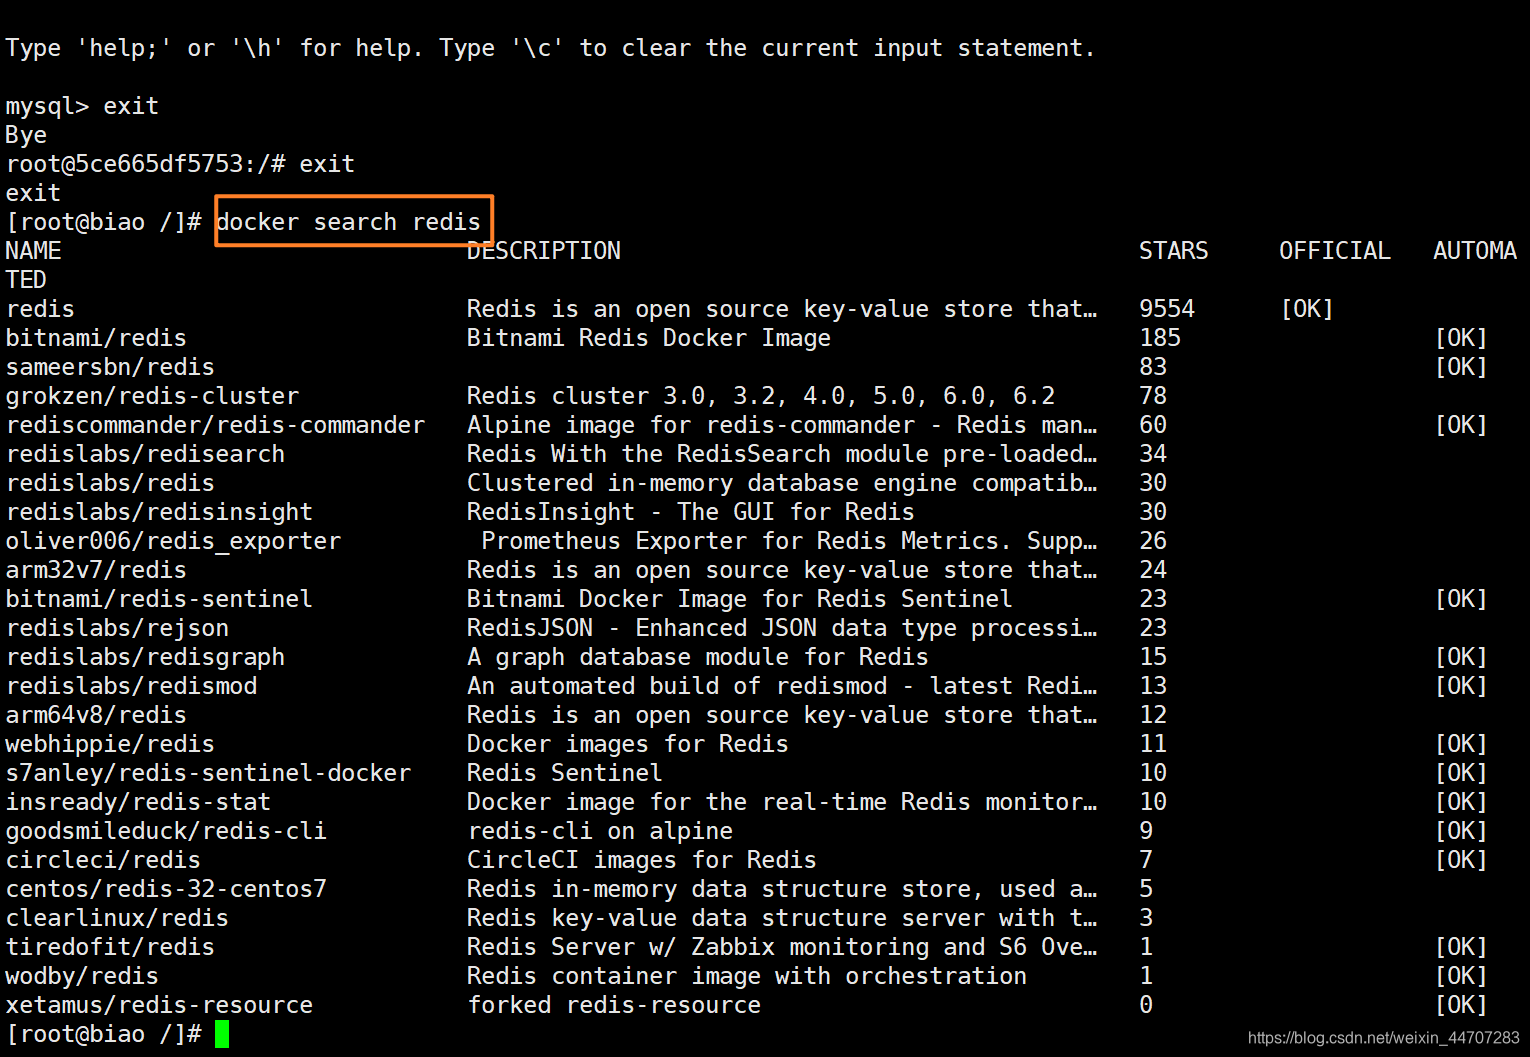1530x1057 pixels.
Task: Click 's7anley/redis-sentinel-docker' image name
Action: click(x=208, y=773)
